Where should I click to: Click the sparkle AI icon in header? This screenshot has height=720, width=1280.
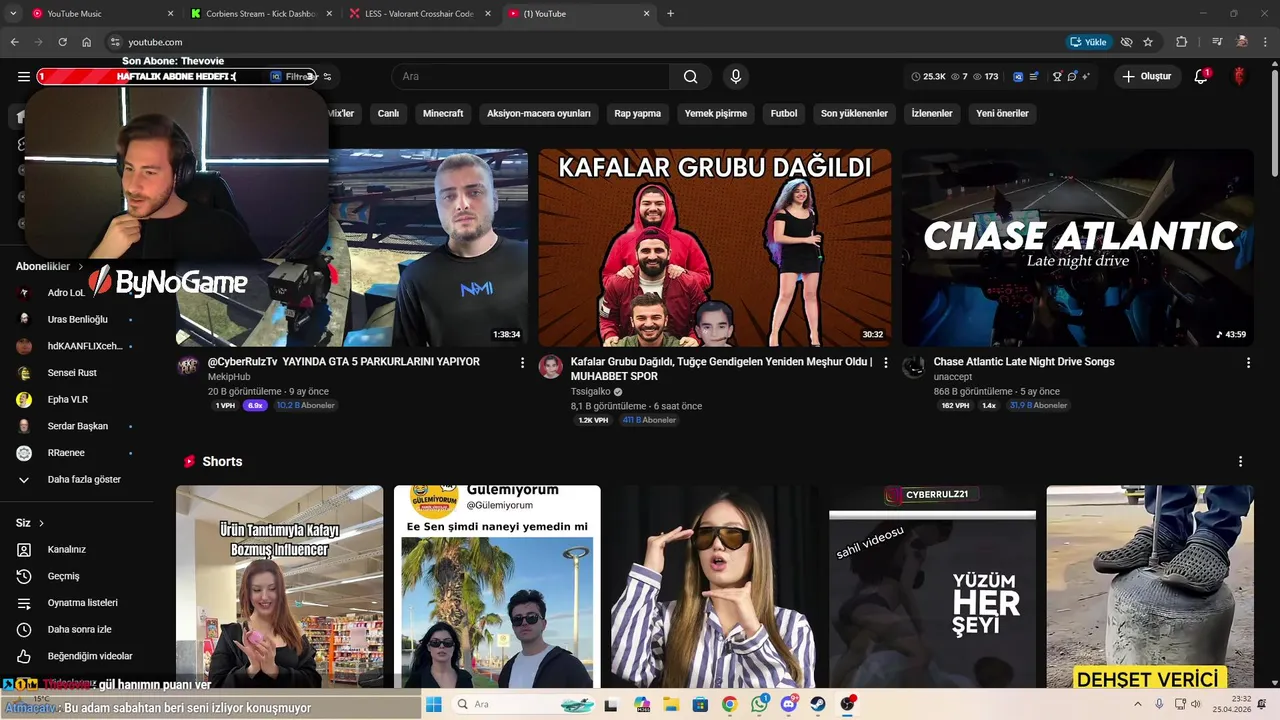[x=1085, y=77]
